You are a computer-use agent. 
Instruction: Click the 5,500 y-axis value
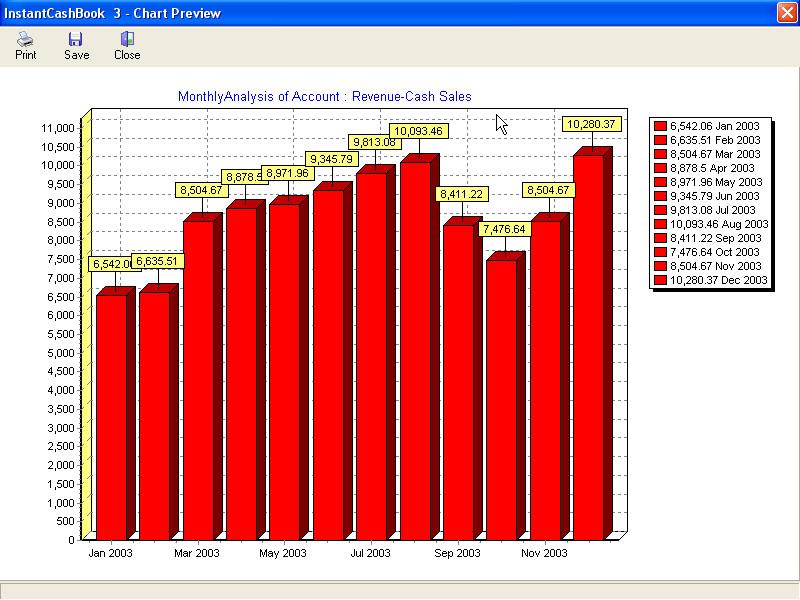click(x=61, y=334)
